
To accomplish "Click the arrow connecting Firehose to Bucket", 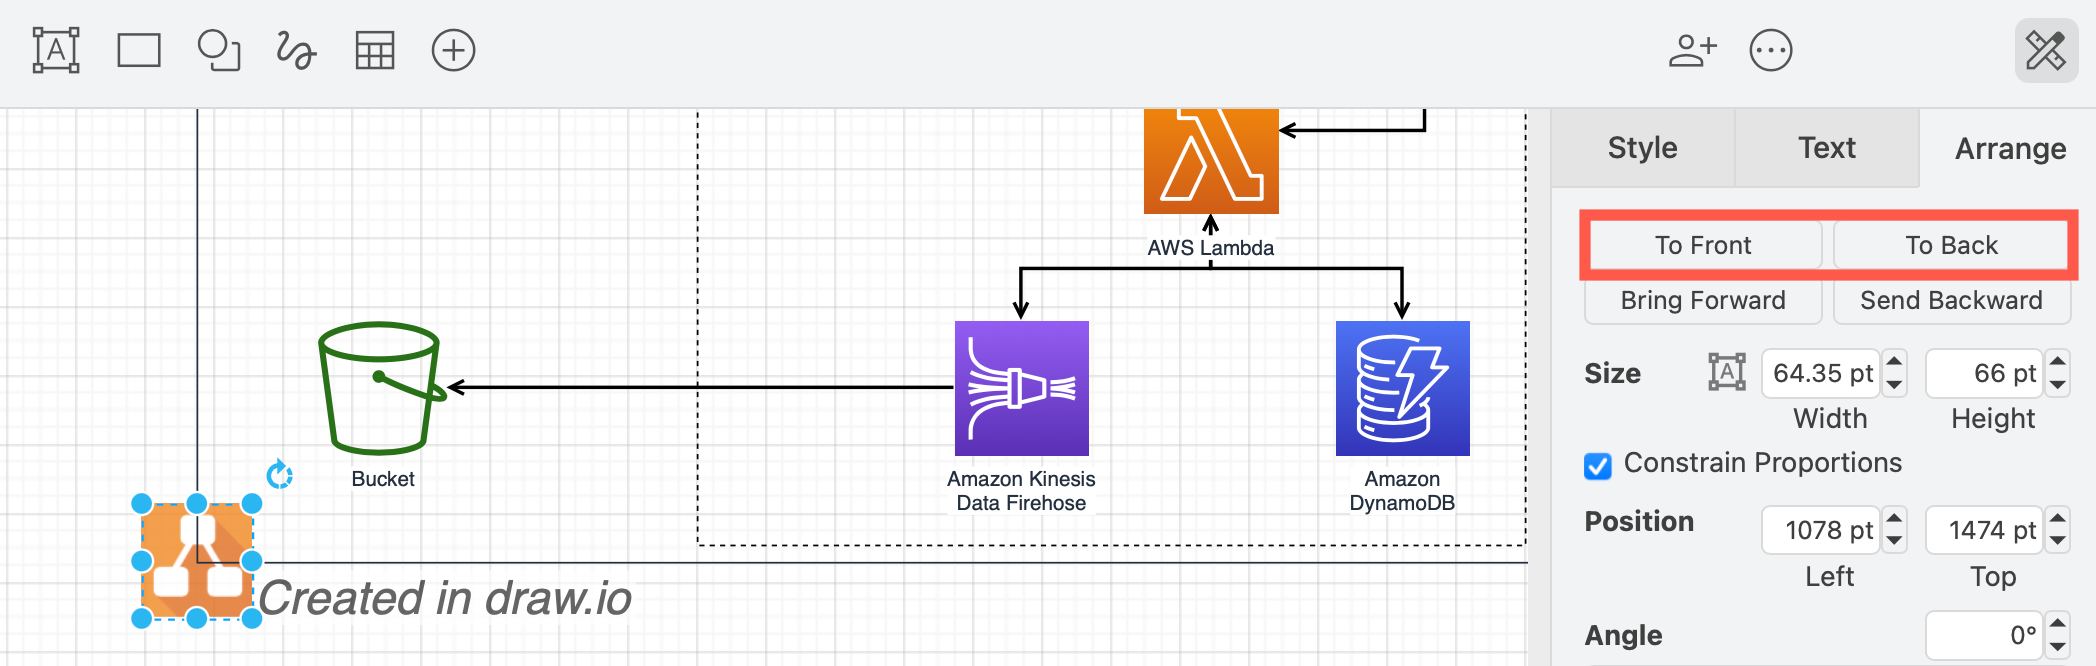I will point(700,387).
